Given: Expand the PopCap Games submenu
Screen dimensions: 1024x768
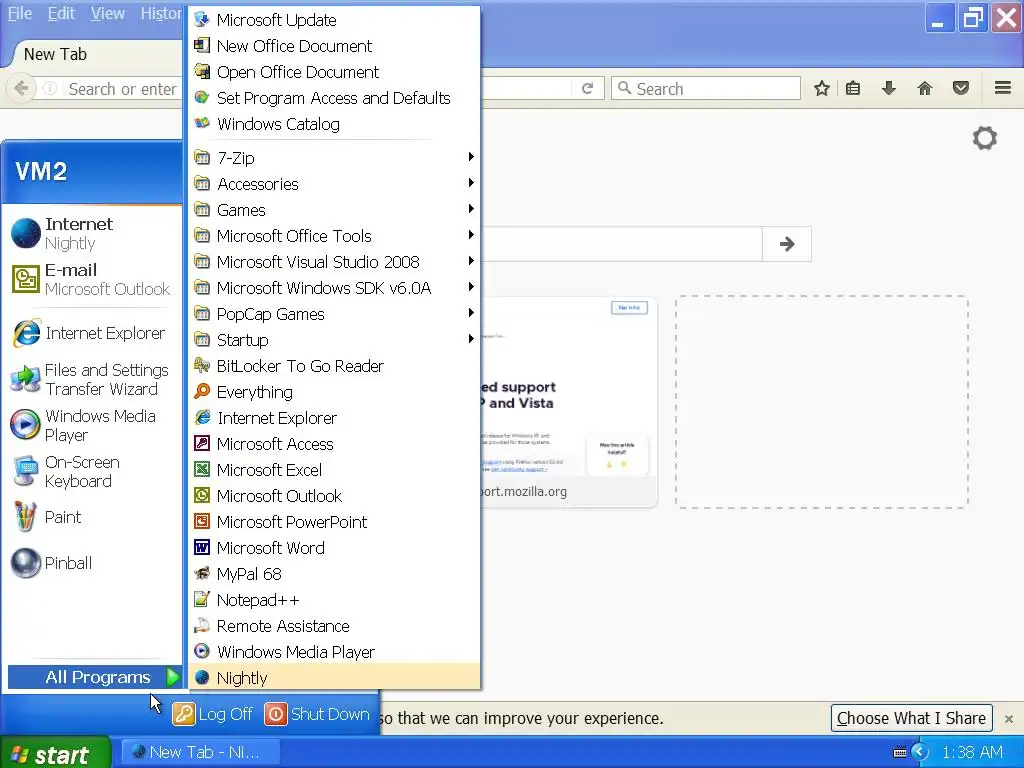Looking at the screenshot, I should click(x=334, y=313).
